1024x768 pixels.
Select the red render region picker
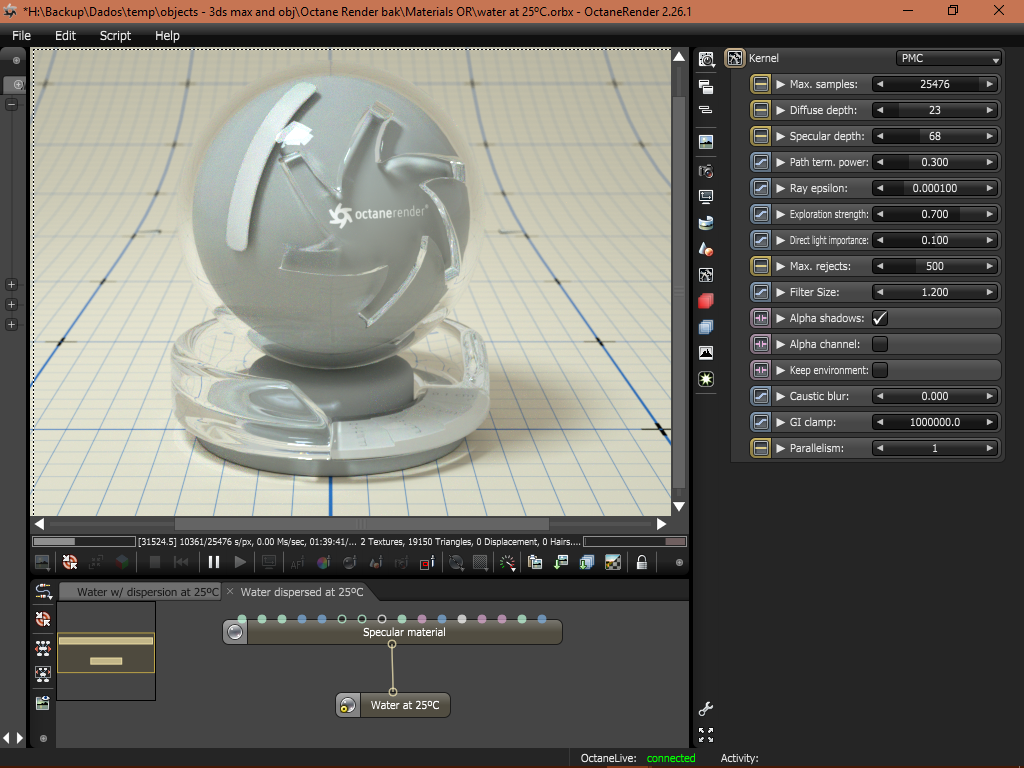click(x=427, y=562)
